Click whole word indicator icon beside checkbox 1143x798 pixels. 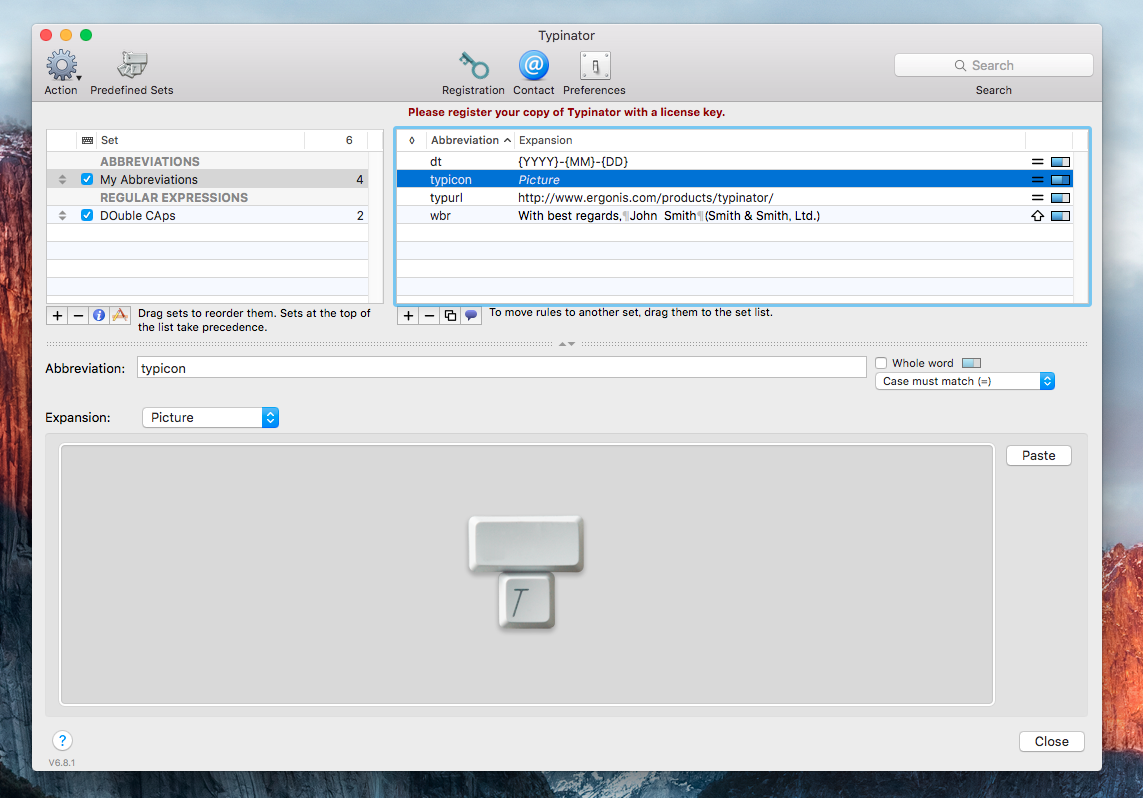pos(971,363)
